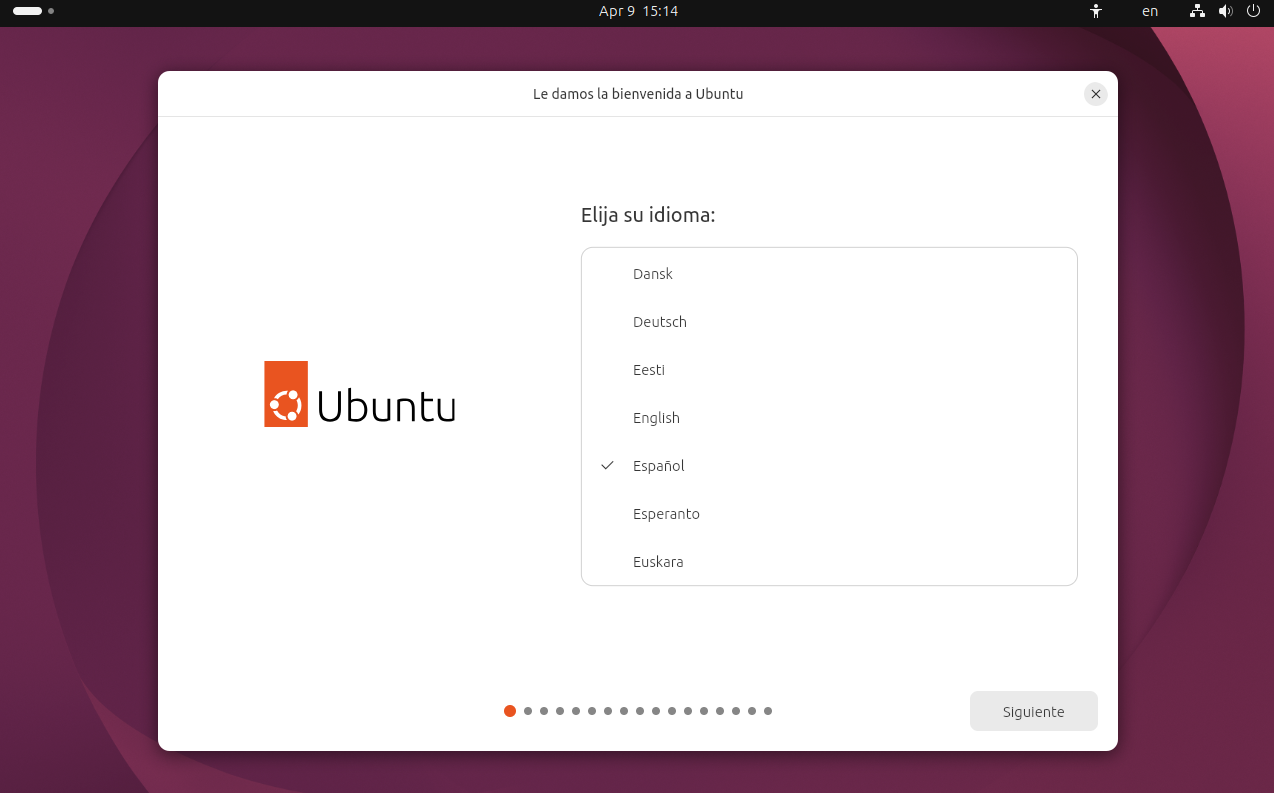This screenshot has height=793, width=1274.
Task: Click the Activities workspace indicator pill
Action: (x=28, y=11)
